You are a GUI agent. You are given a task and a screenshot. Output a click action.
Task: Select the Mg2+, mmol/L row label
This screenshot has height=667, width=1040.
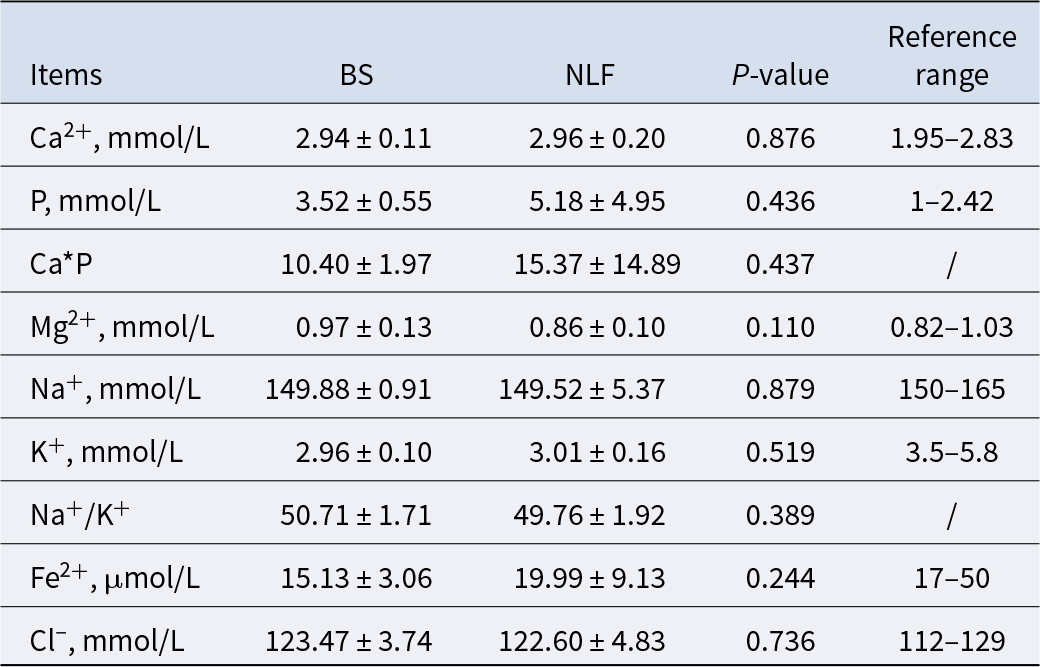pyautogui.click(x=122, y=326)
